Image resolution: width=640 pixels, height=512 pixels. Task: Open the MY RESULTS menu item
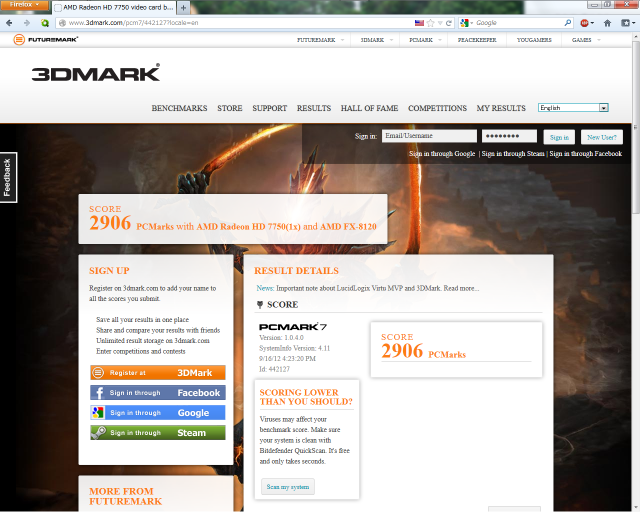(x=501, y=108)
